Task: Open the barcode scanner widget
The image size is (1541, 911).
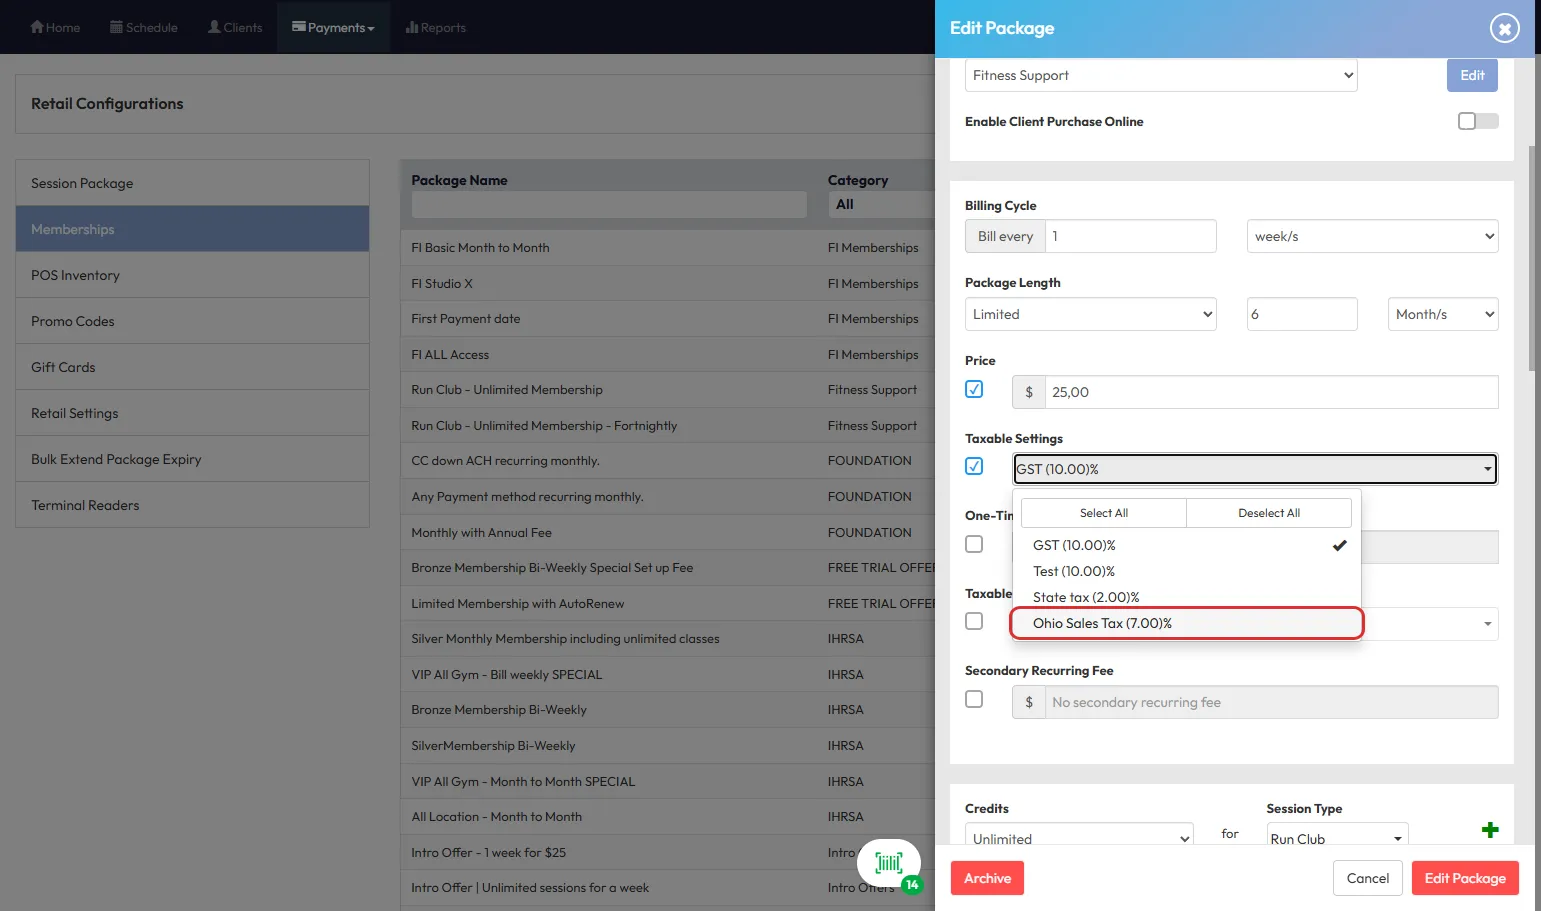Action: [x=888, y=863]
